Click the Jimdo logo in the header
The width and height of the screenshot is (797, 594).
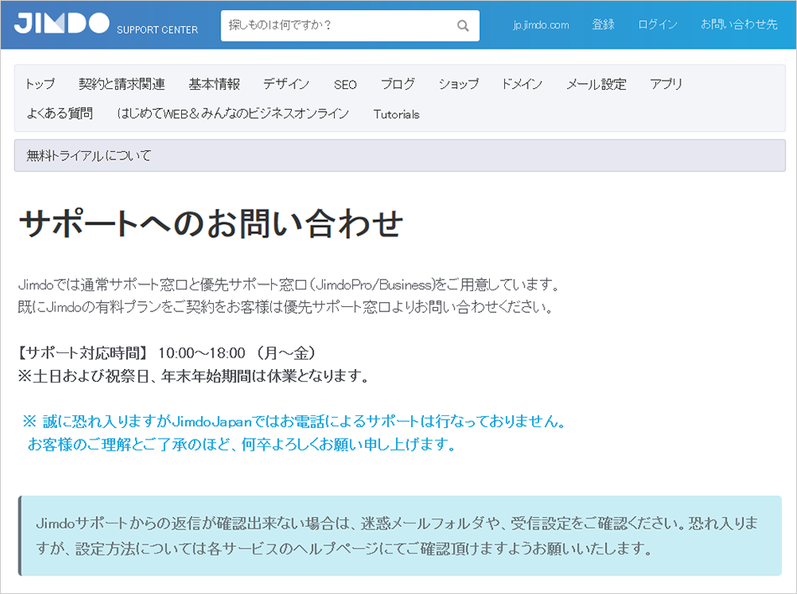[62, 23]
